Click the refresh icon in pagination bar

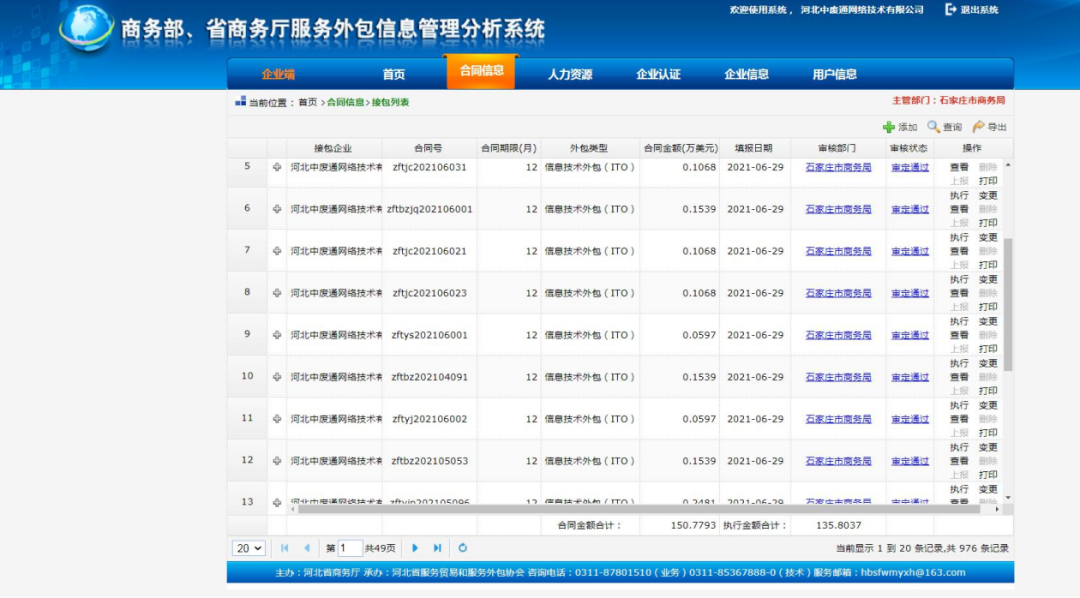point(463,548)
